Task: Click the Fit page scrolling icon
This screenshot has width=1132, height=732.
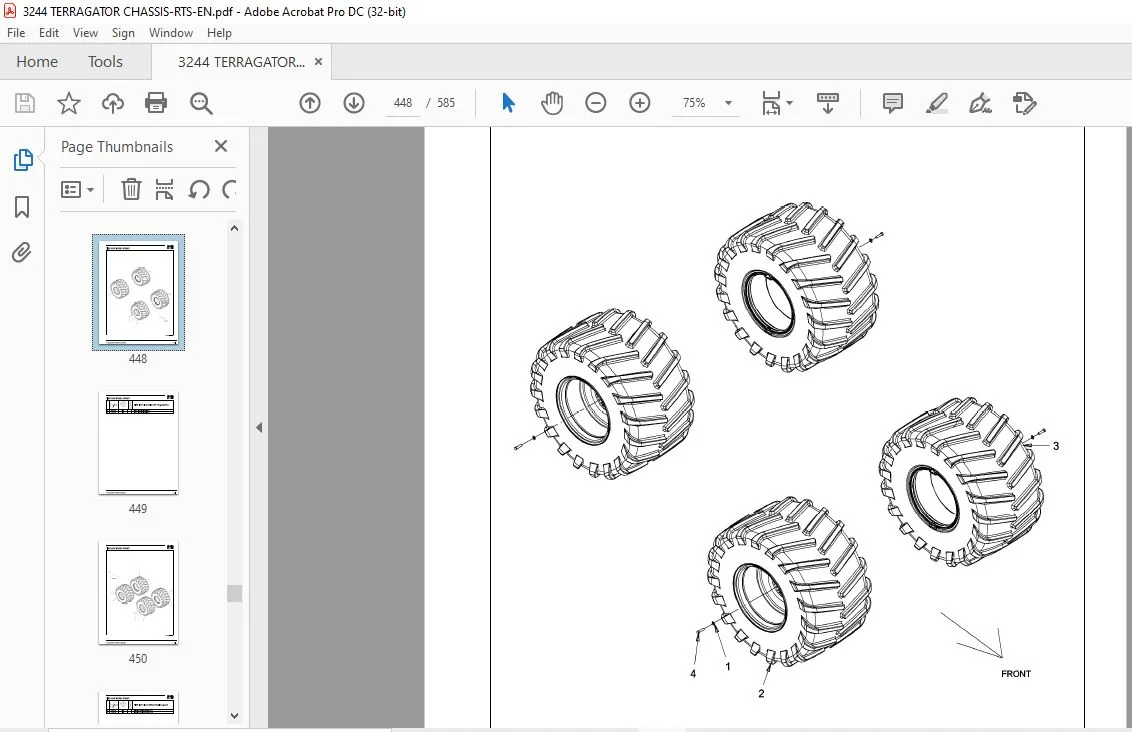Action: 771,103
